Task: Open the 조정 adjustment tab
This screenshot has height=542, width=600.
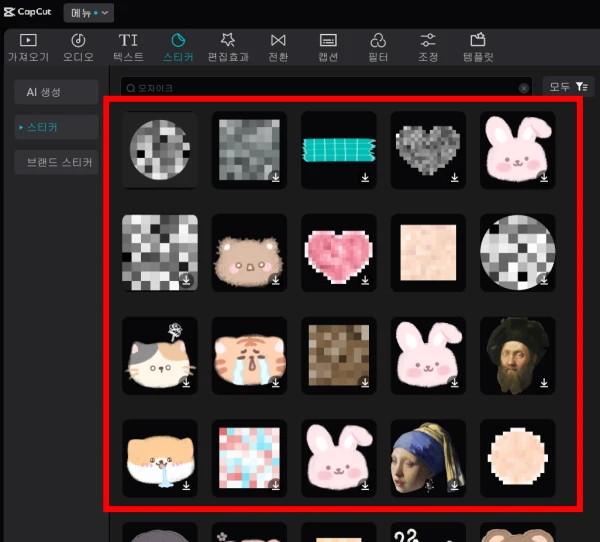Action: pos(428,48)
